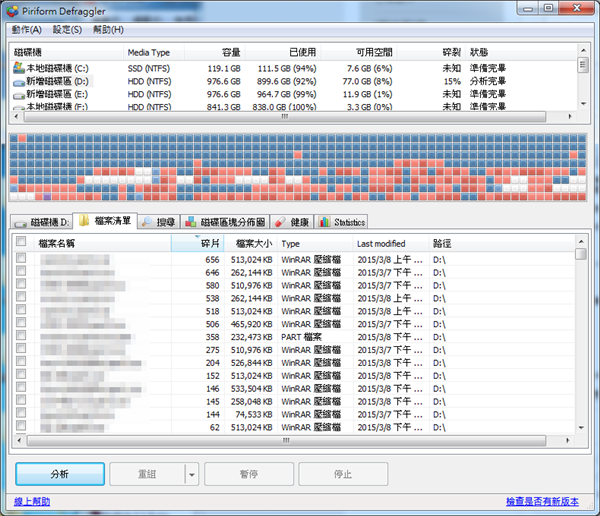Click the magnifier icon on 搜尋 tab
The width and height of the screenshot is (600, 516).
pos(148,222)
